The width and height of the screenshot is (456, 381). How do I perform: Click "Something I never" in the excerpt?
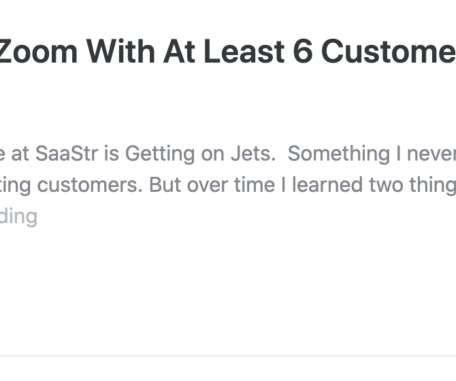(x=372, y=154)
